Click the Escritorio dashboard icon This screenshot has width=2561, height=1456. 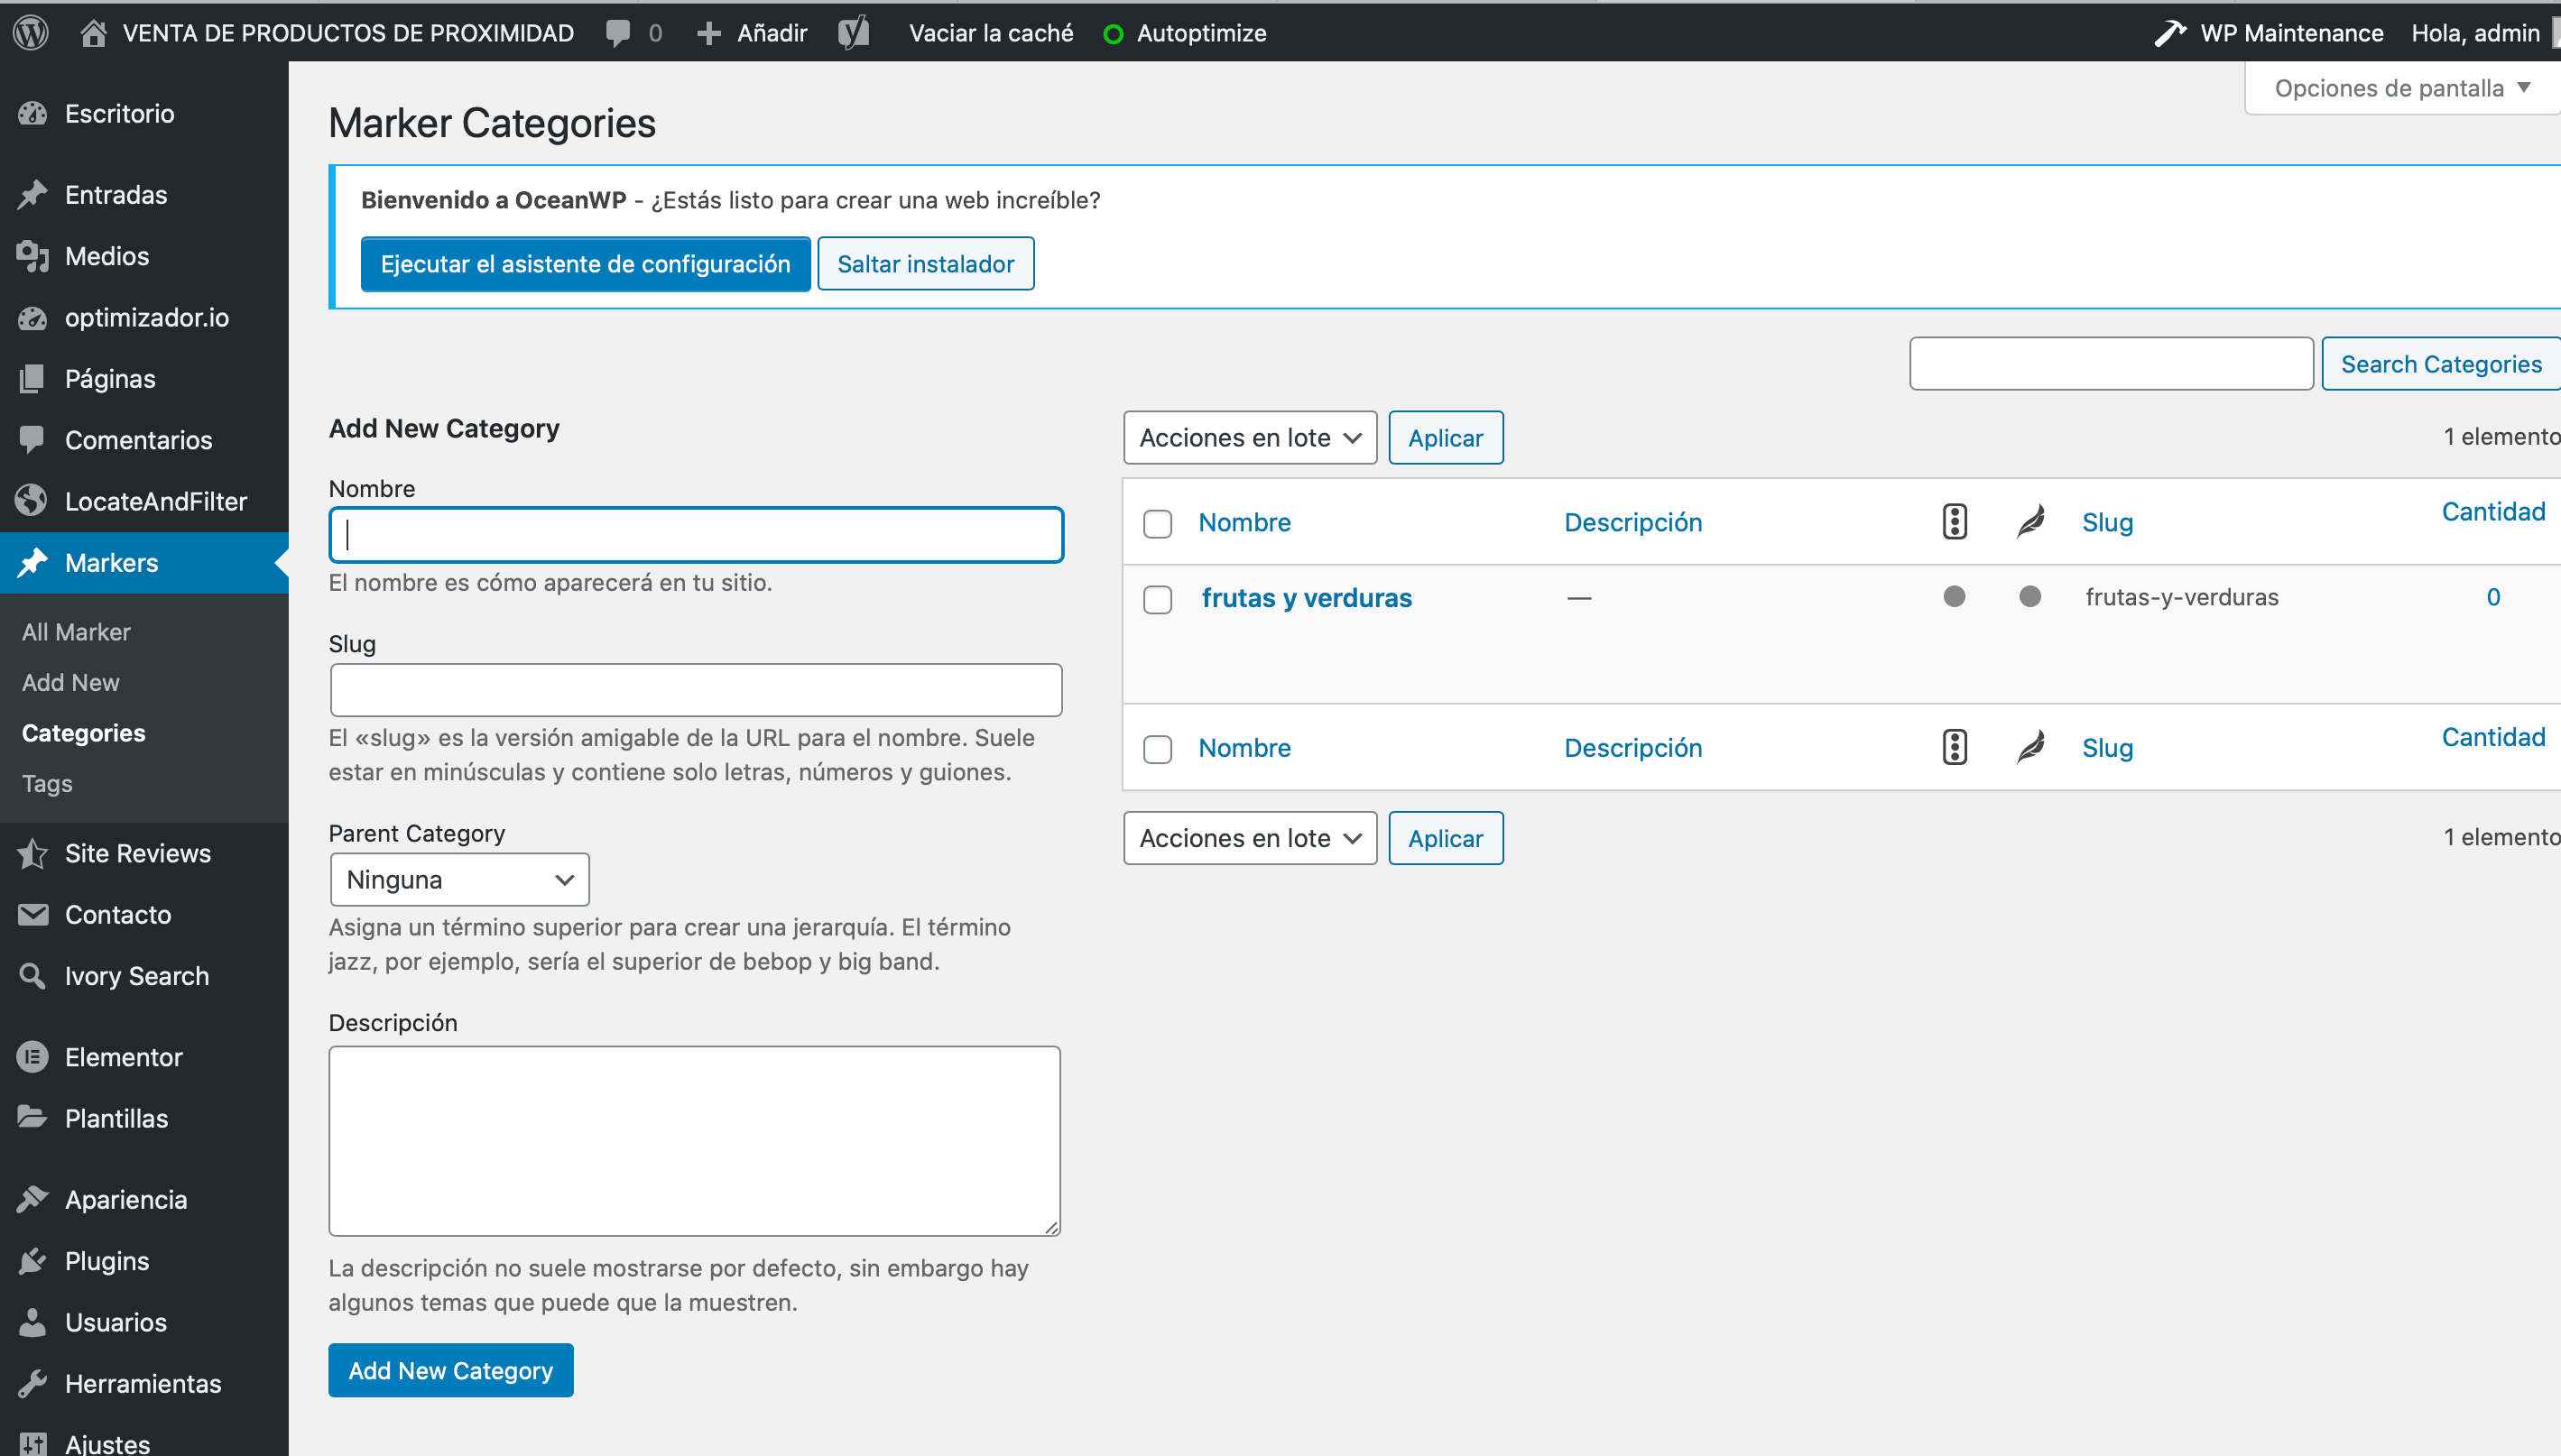[x=33, y=113]
